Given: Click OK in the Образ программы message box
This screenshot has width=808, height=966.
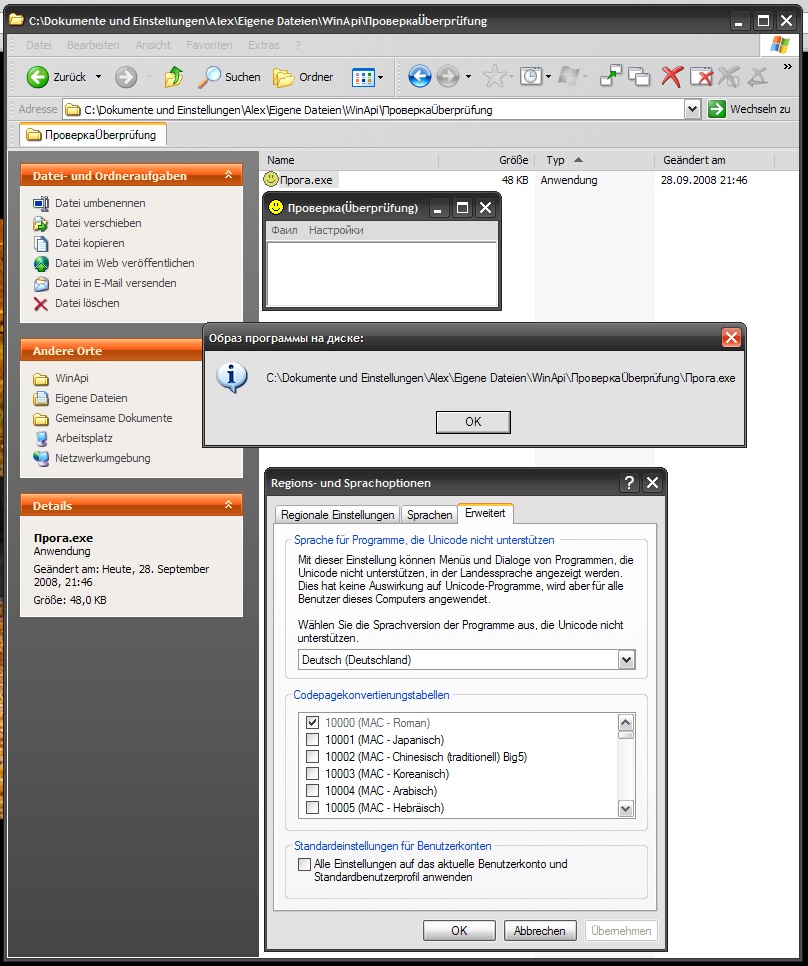Looking at the screenshot, I should click(473, 422).
